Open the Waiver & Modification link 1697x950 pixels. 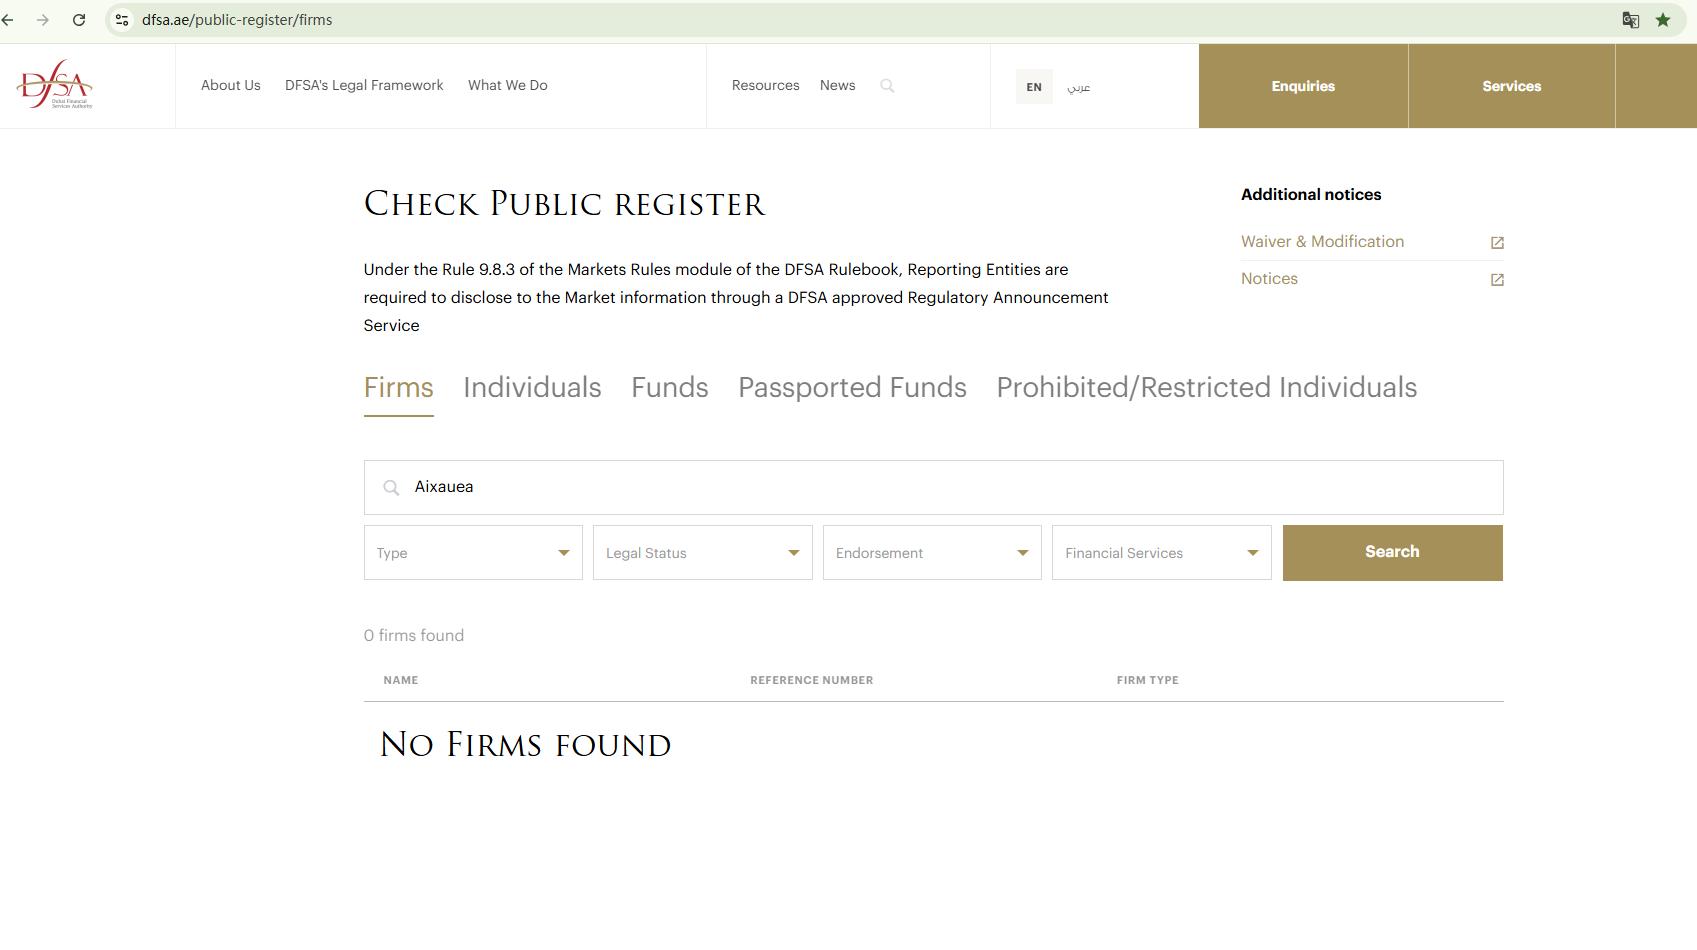tap(1322, 242)
